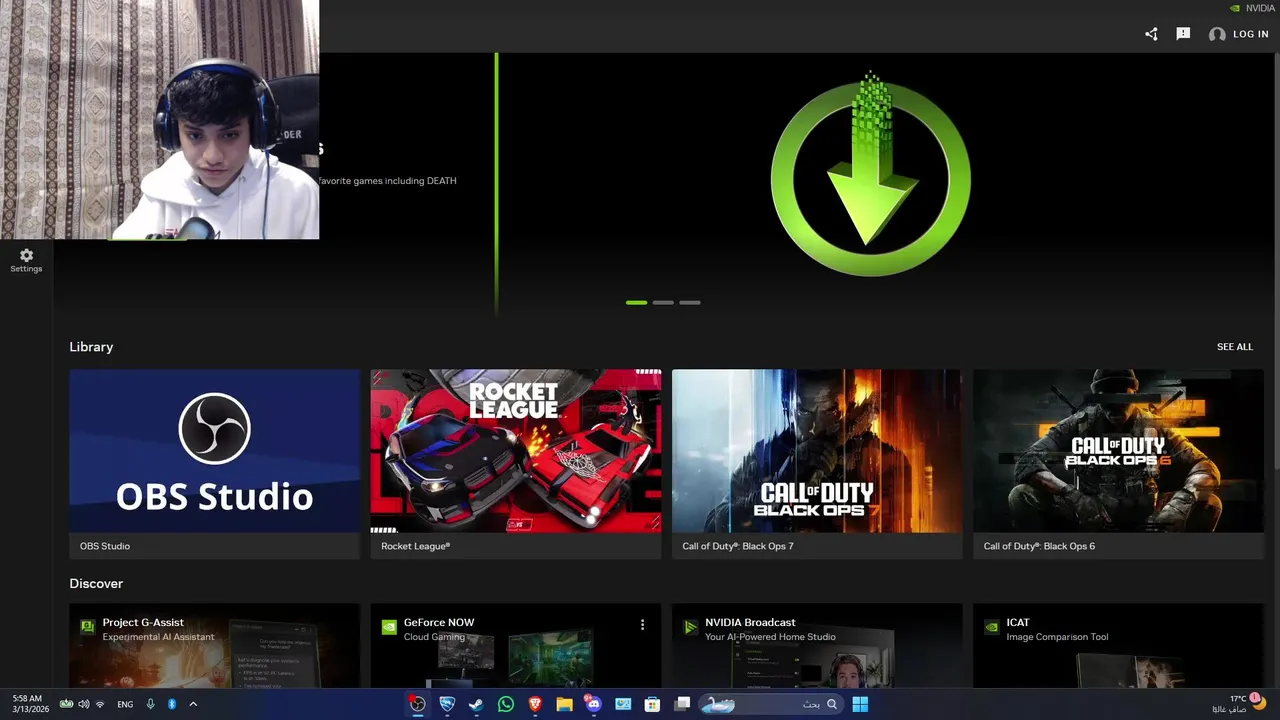Click SEE ALL in the Library section
Screen dimensions: 1280x720
click(x=1234, y=347)
